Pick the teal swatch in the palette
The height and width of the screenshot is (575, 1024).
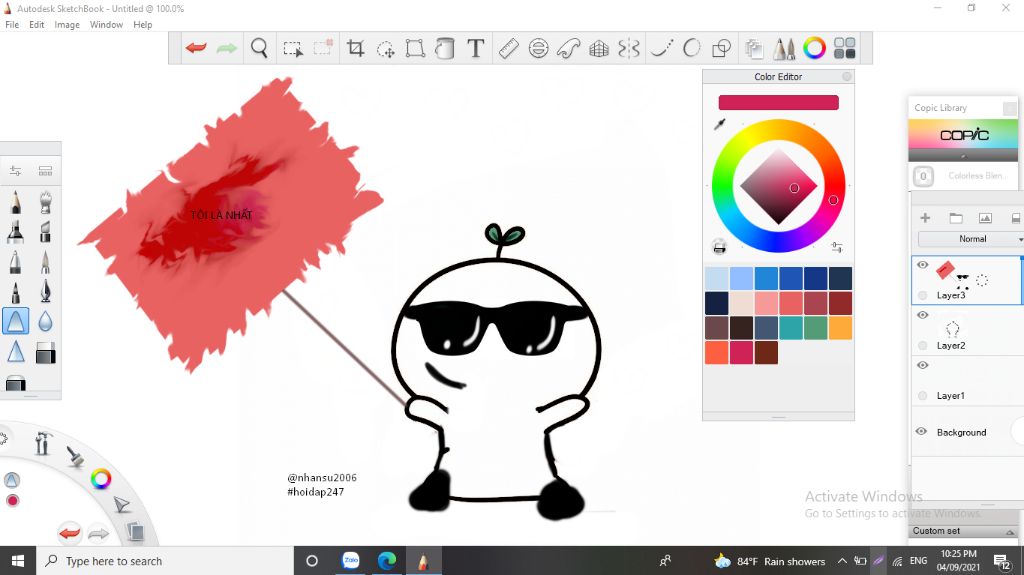(791, 328)
